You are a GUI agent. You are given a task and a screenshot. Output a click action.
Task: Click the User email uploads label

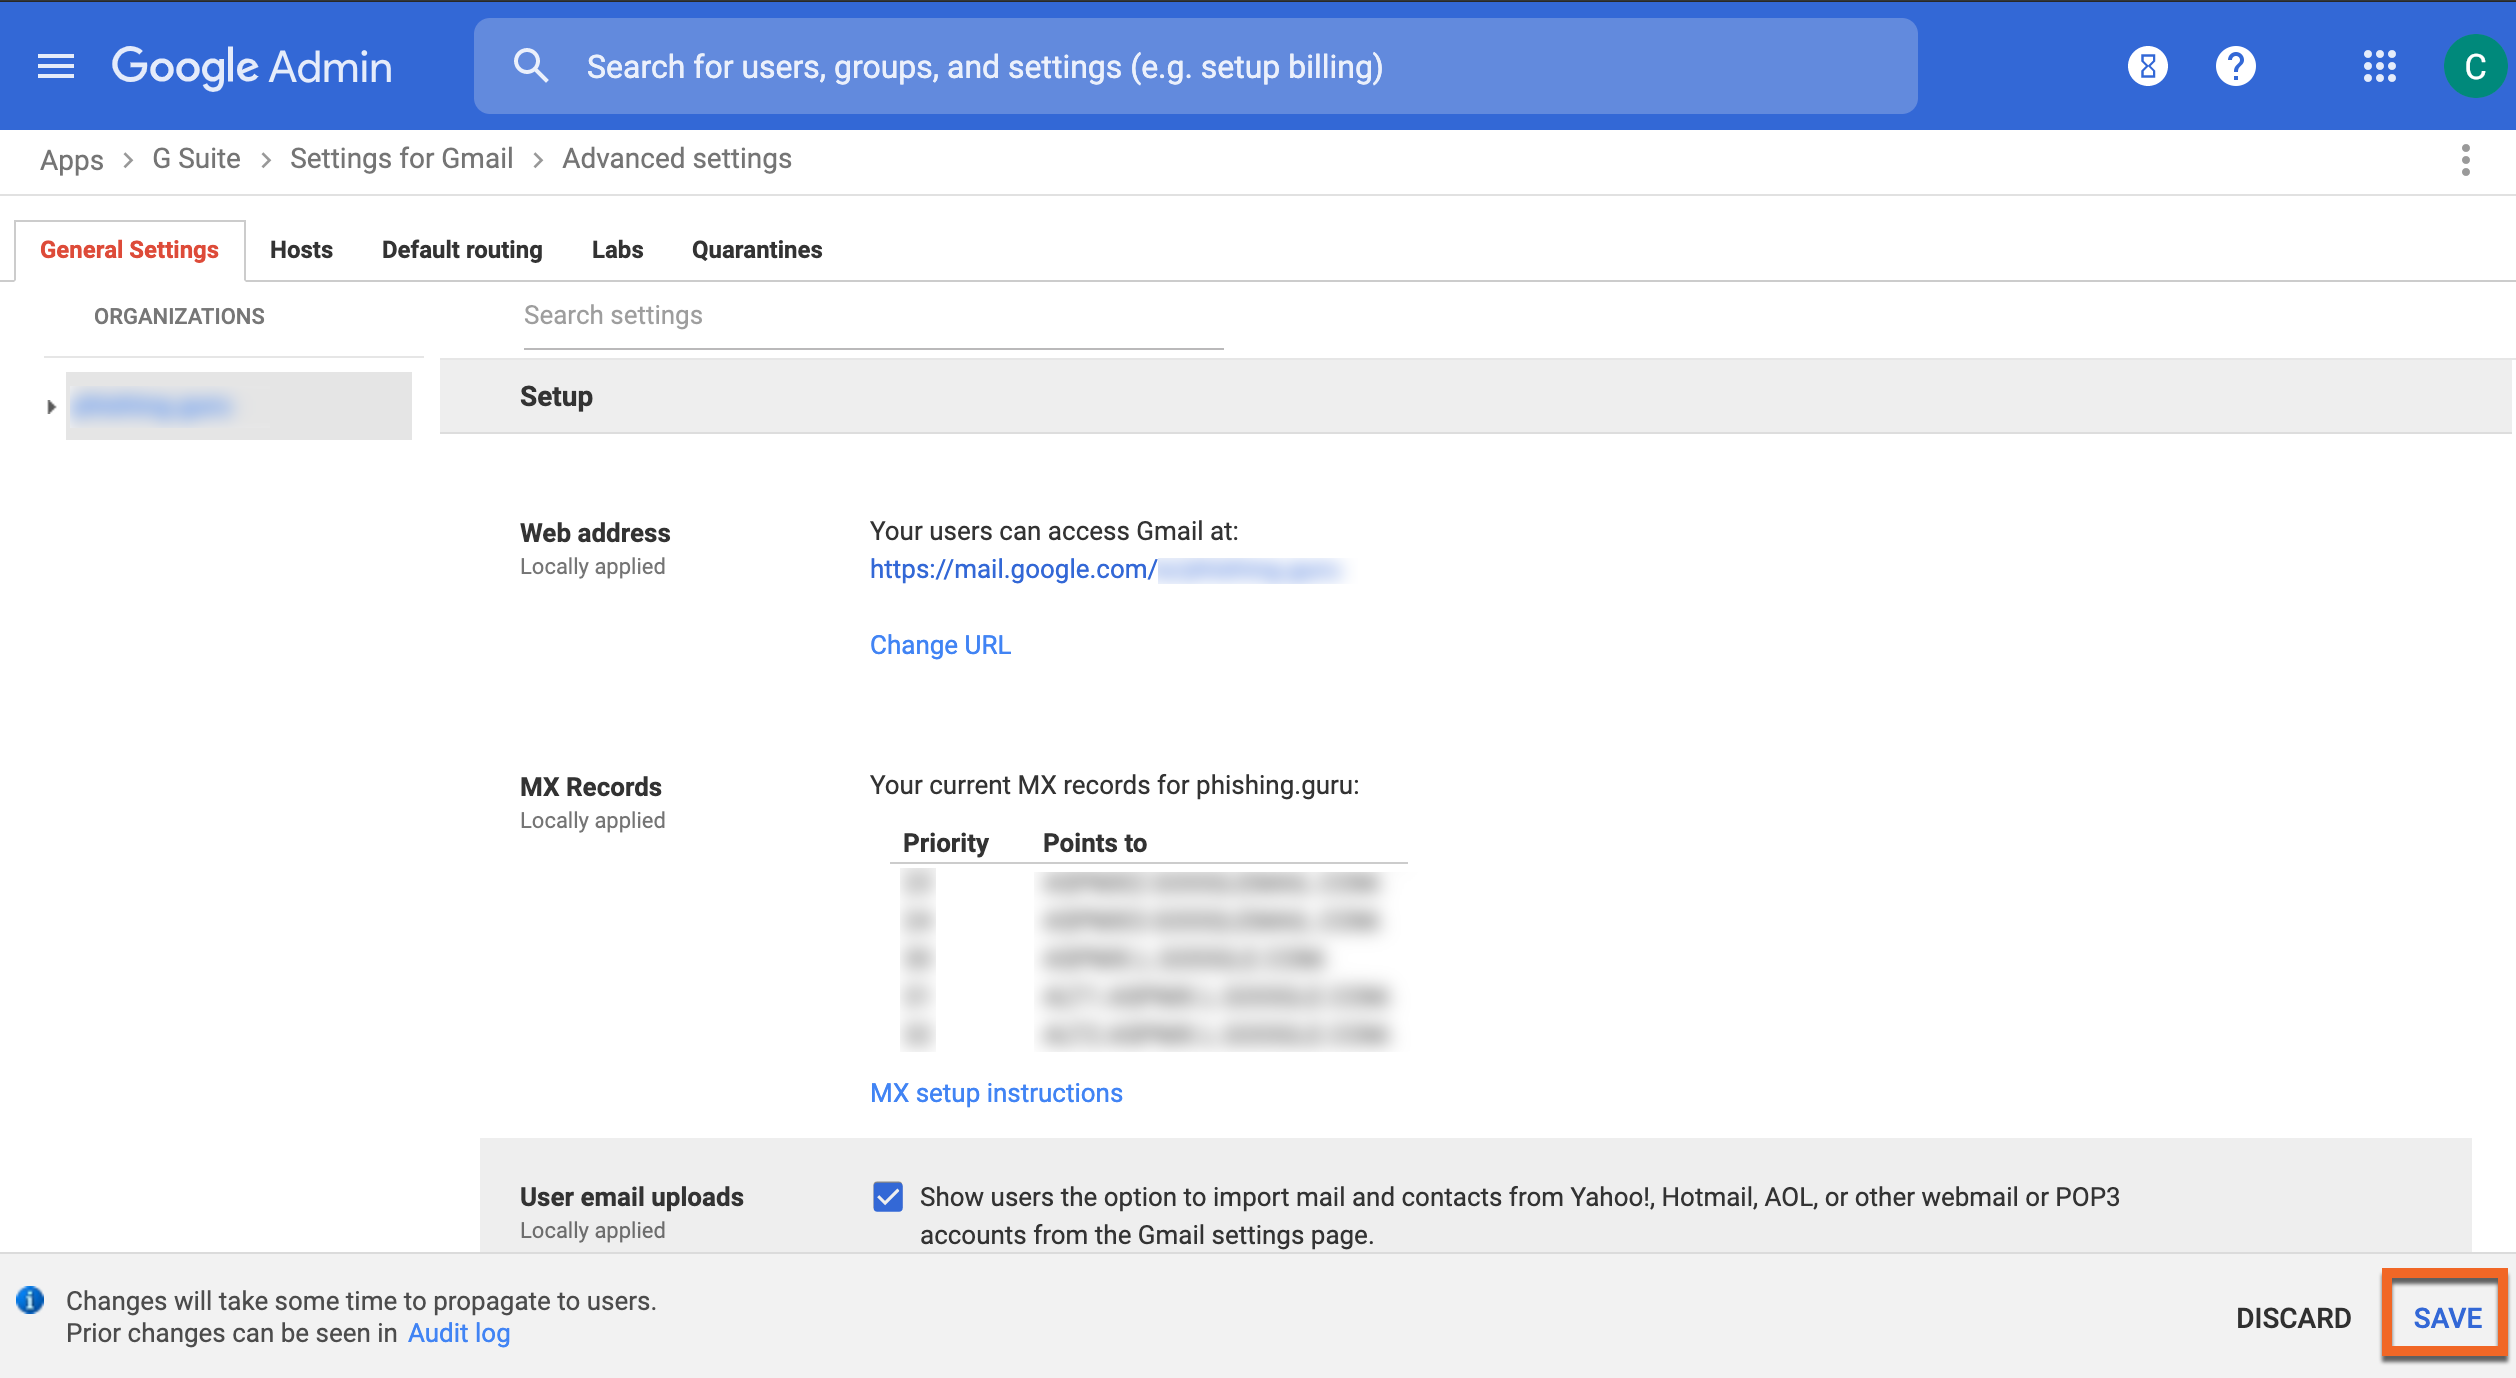tap(632, 1197)
